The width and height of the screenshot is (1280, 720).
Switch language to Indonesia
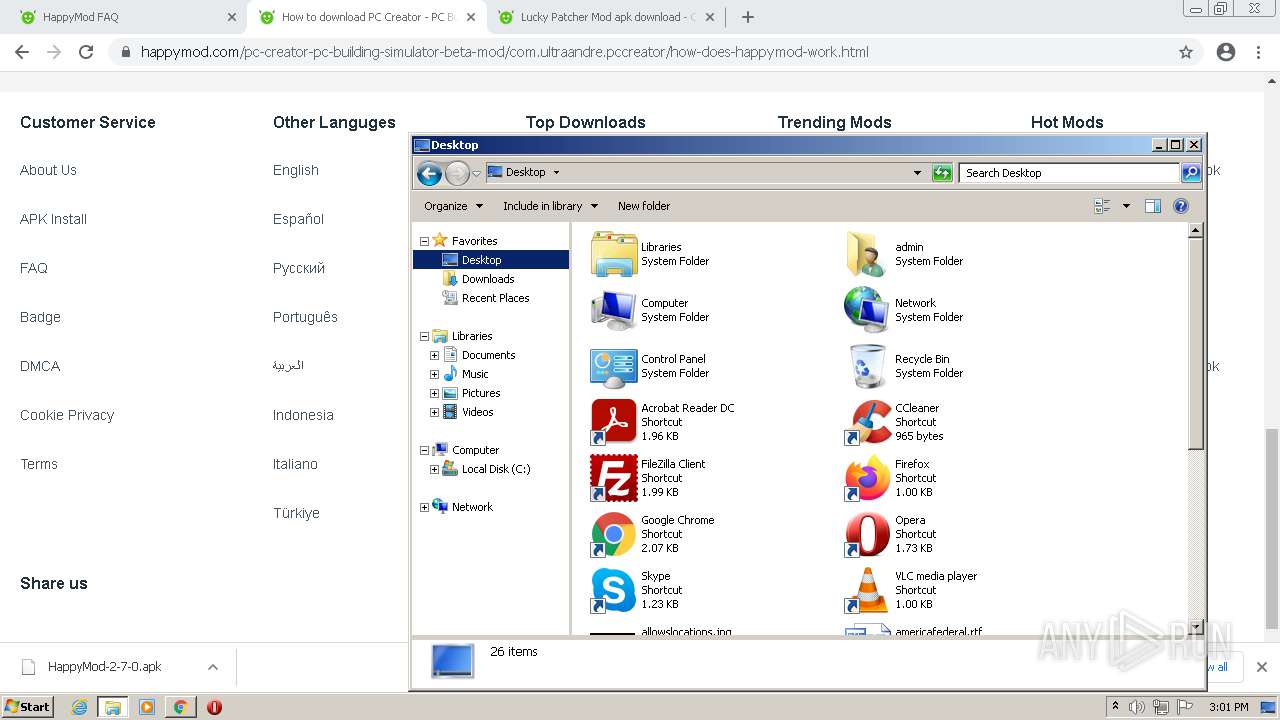(x=303, y=415)
